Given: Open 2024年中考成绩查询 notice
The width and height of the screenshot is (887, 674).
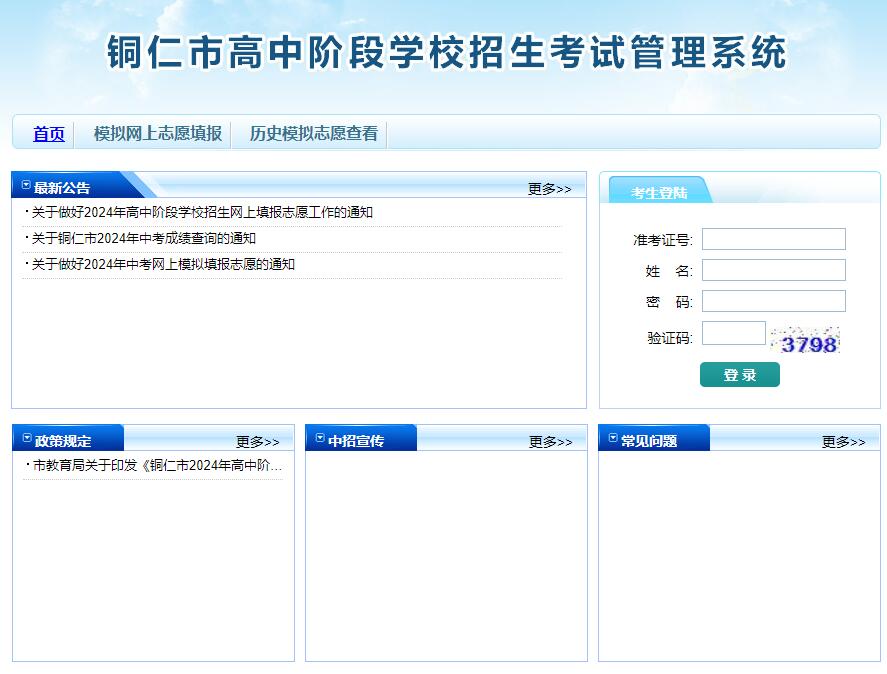Looking at the screenshot, I should pyautogui.click(x=143, y=239).
